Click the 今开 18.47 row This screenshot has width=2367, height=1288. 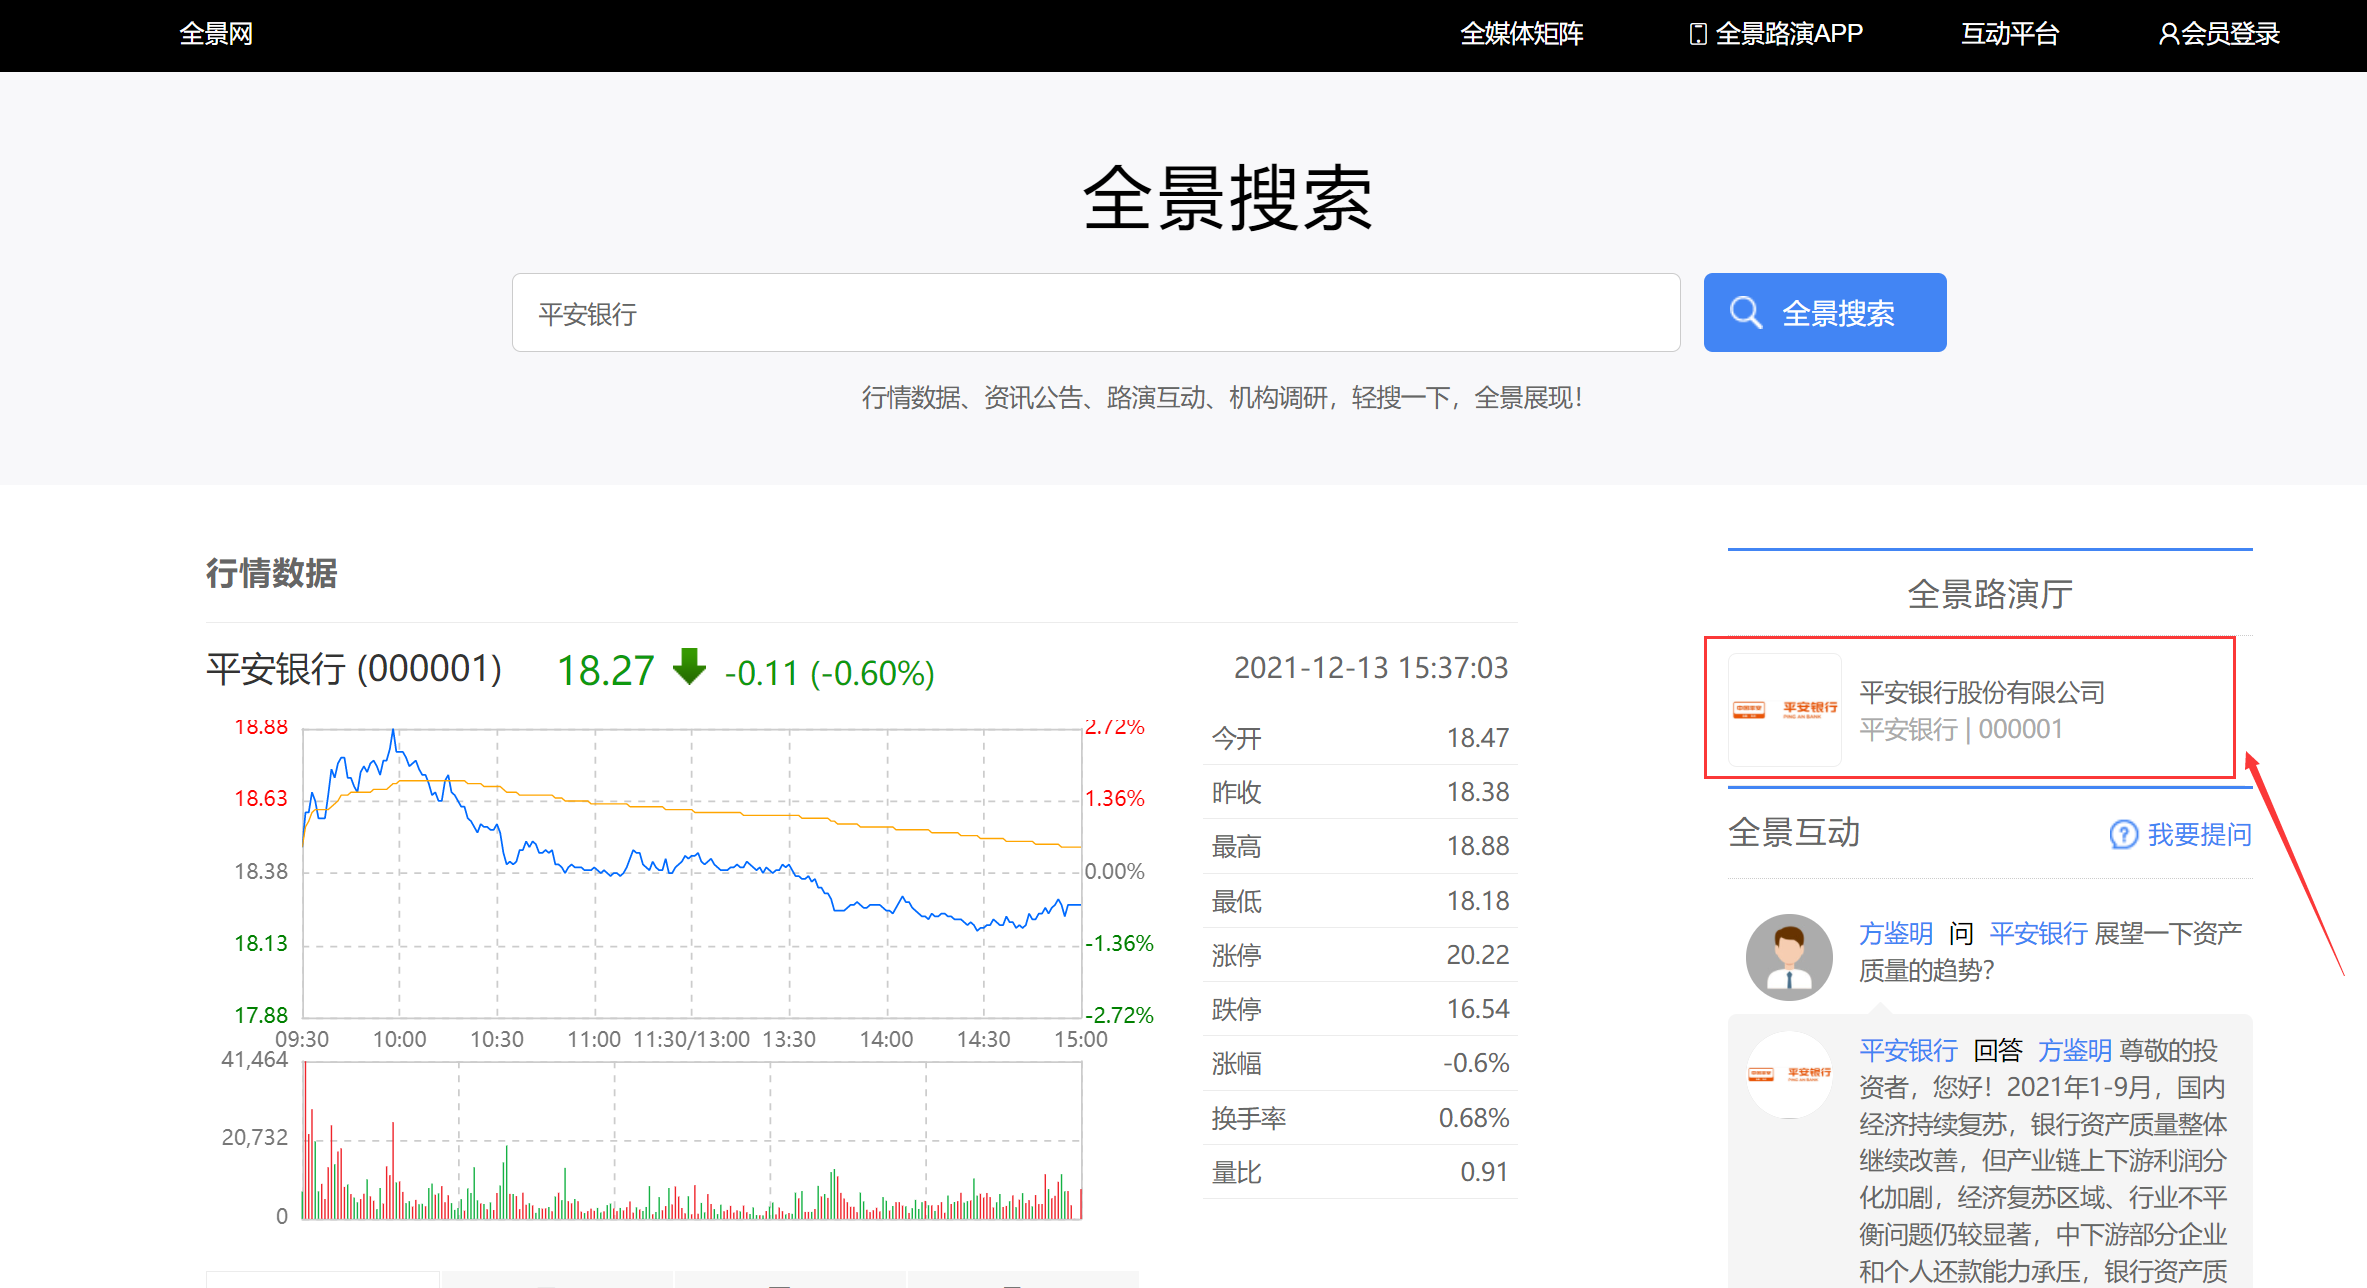tap(1360, 738)
